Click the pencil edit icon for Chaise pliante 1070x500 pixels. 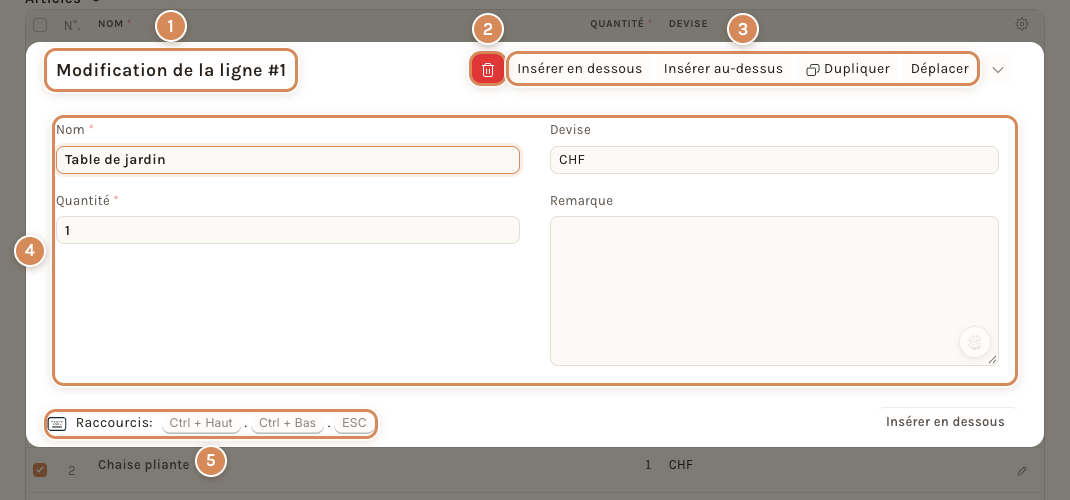click(x=1022, y=471)
